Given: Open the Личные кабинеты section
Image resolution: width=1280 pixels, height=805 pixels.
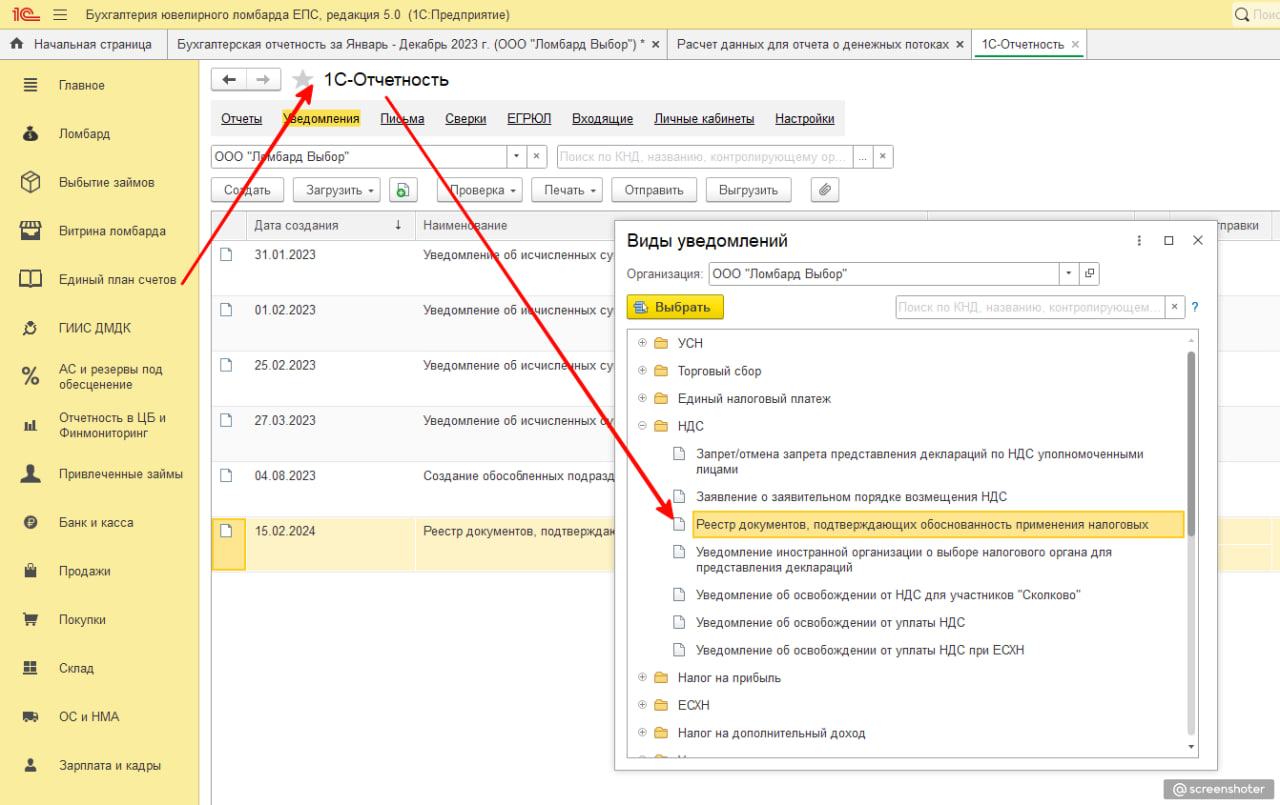Looking at the screenshot, I should [x=704, y=118].
